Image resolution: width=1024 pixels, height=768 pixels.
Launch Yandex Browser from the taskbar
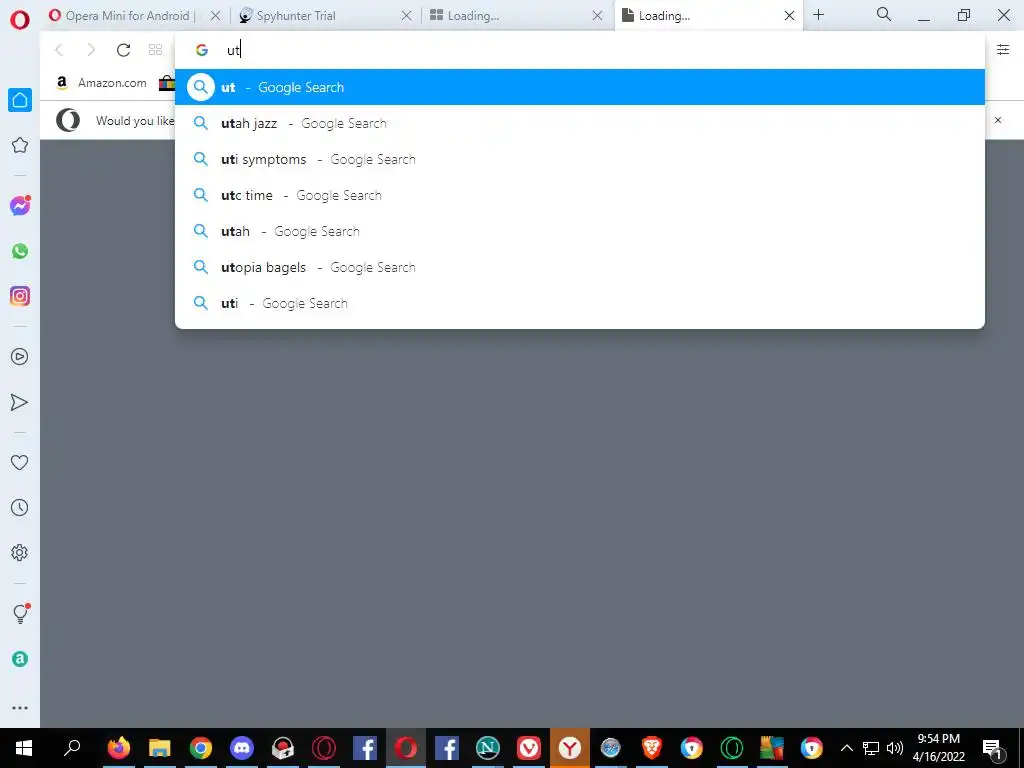tap(569, 748)
